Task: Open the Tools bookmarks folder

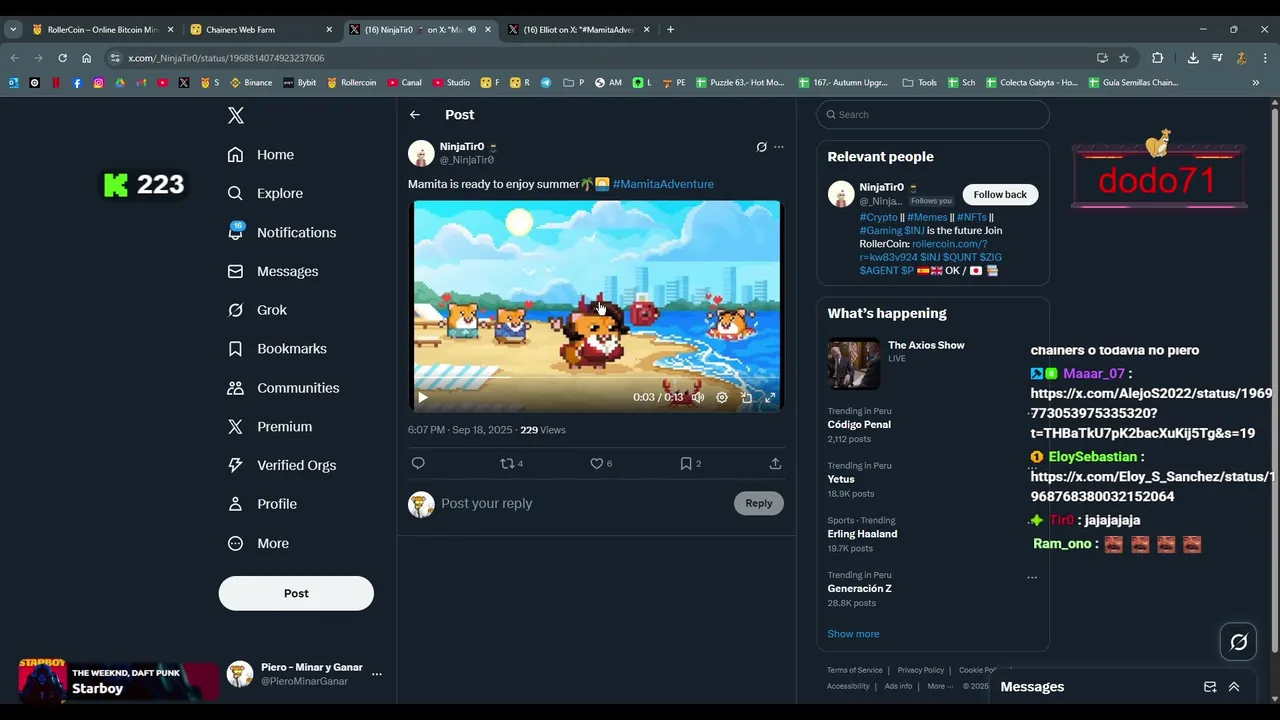Action: point(920,83)
